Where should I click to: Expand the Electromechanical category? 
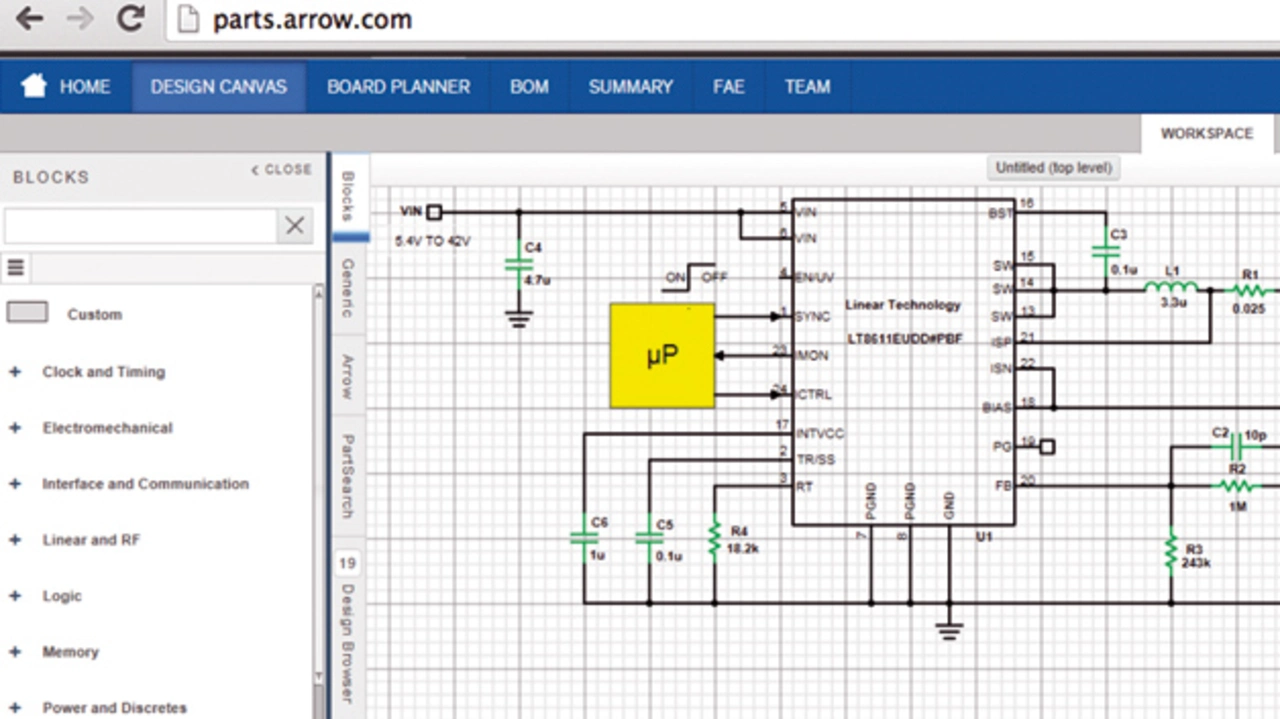click(x=15, y=428)
